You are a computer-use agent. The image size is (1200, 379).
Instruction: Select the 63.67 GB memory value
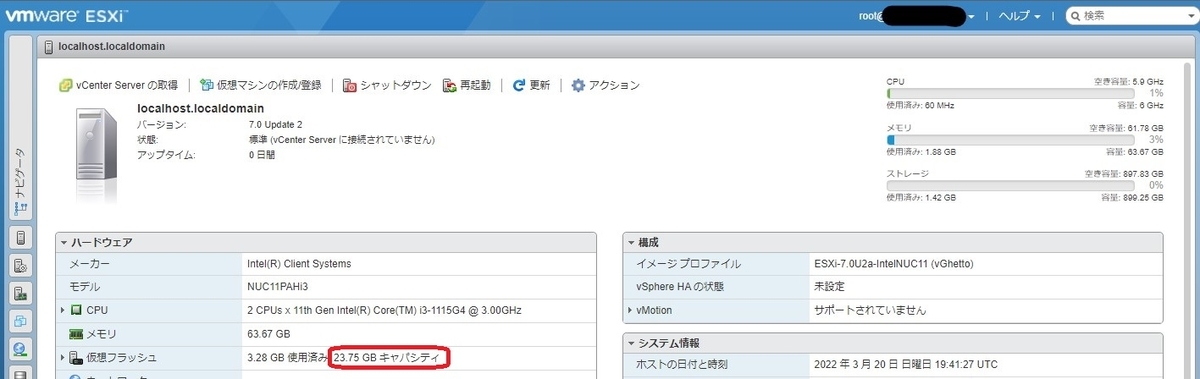268,334
